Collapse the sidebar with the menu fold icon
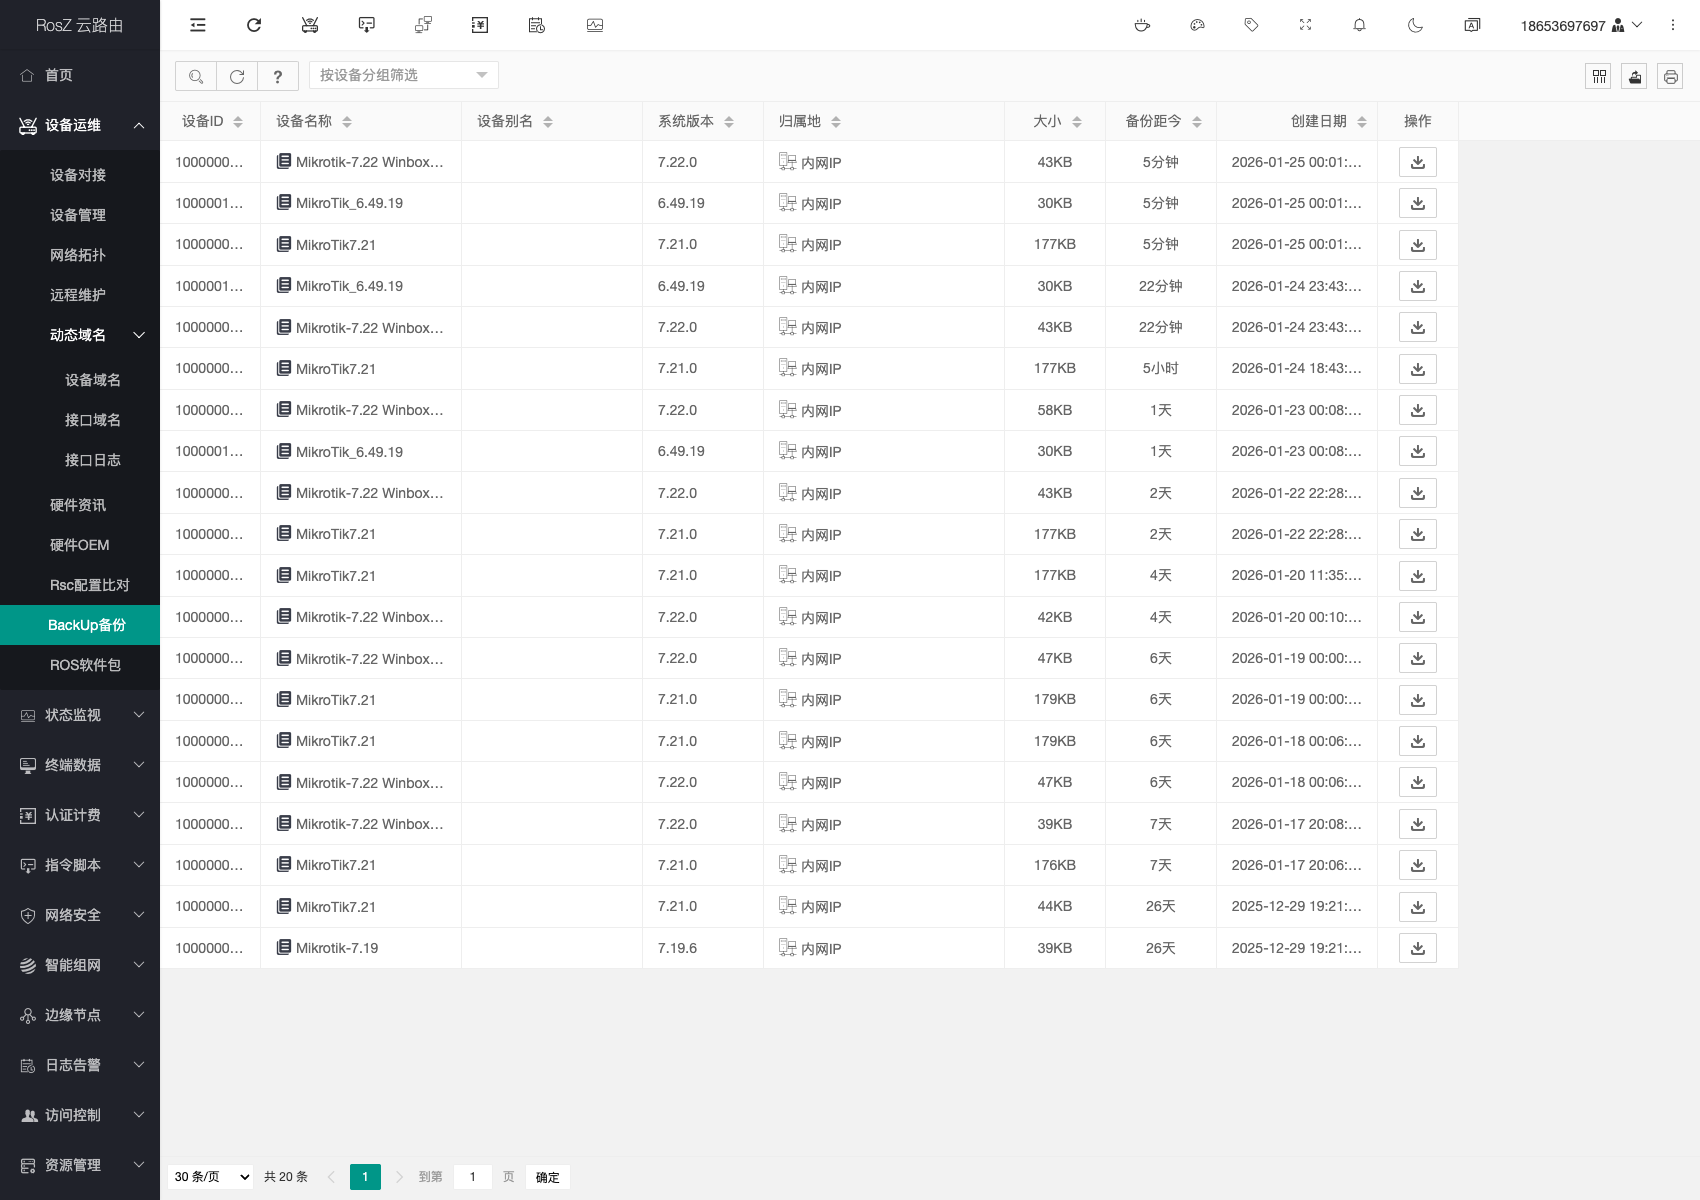 (198, 25)
